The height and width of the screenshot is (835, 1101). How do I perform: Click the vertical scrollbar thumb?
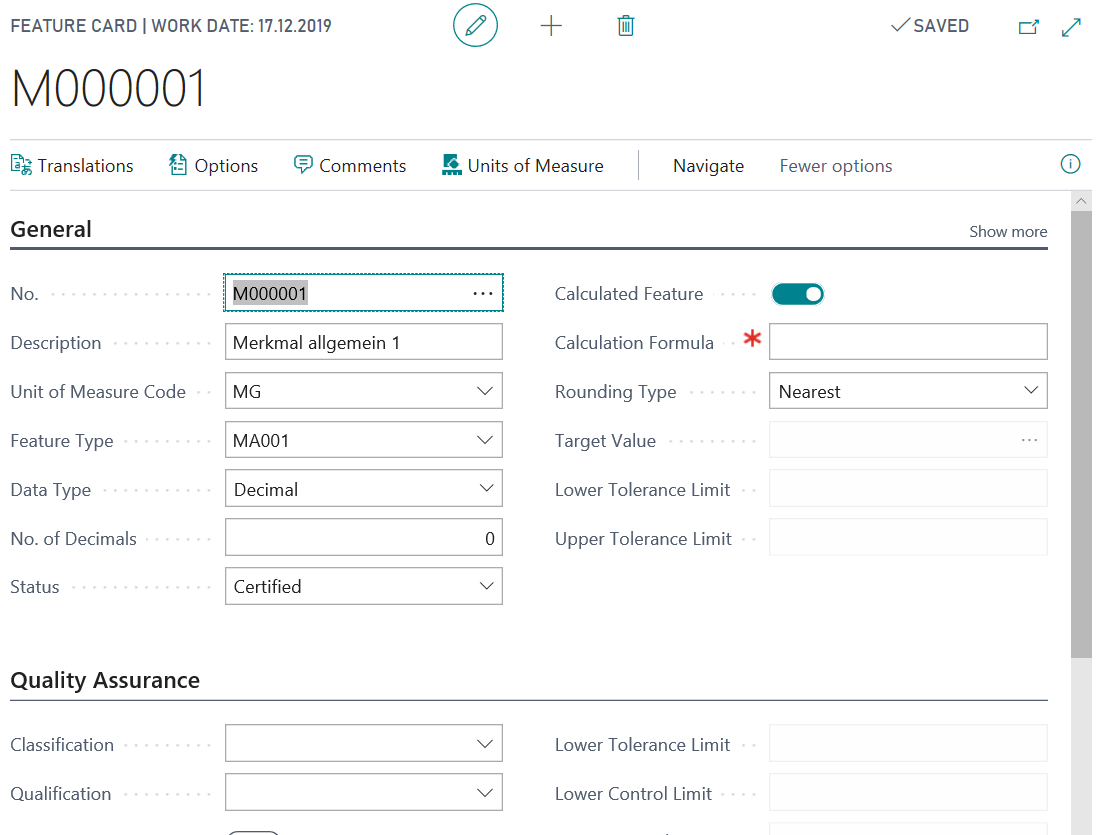click(1081, 434)
